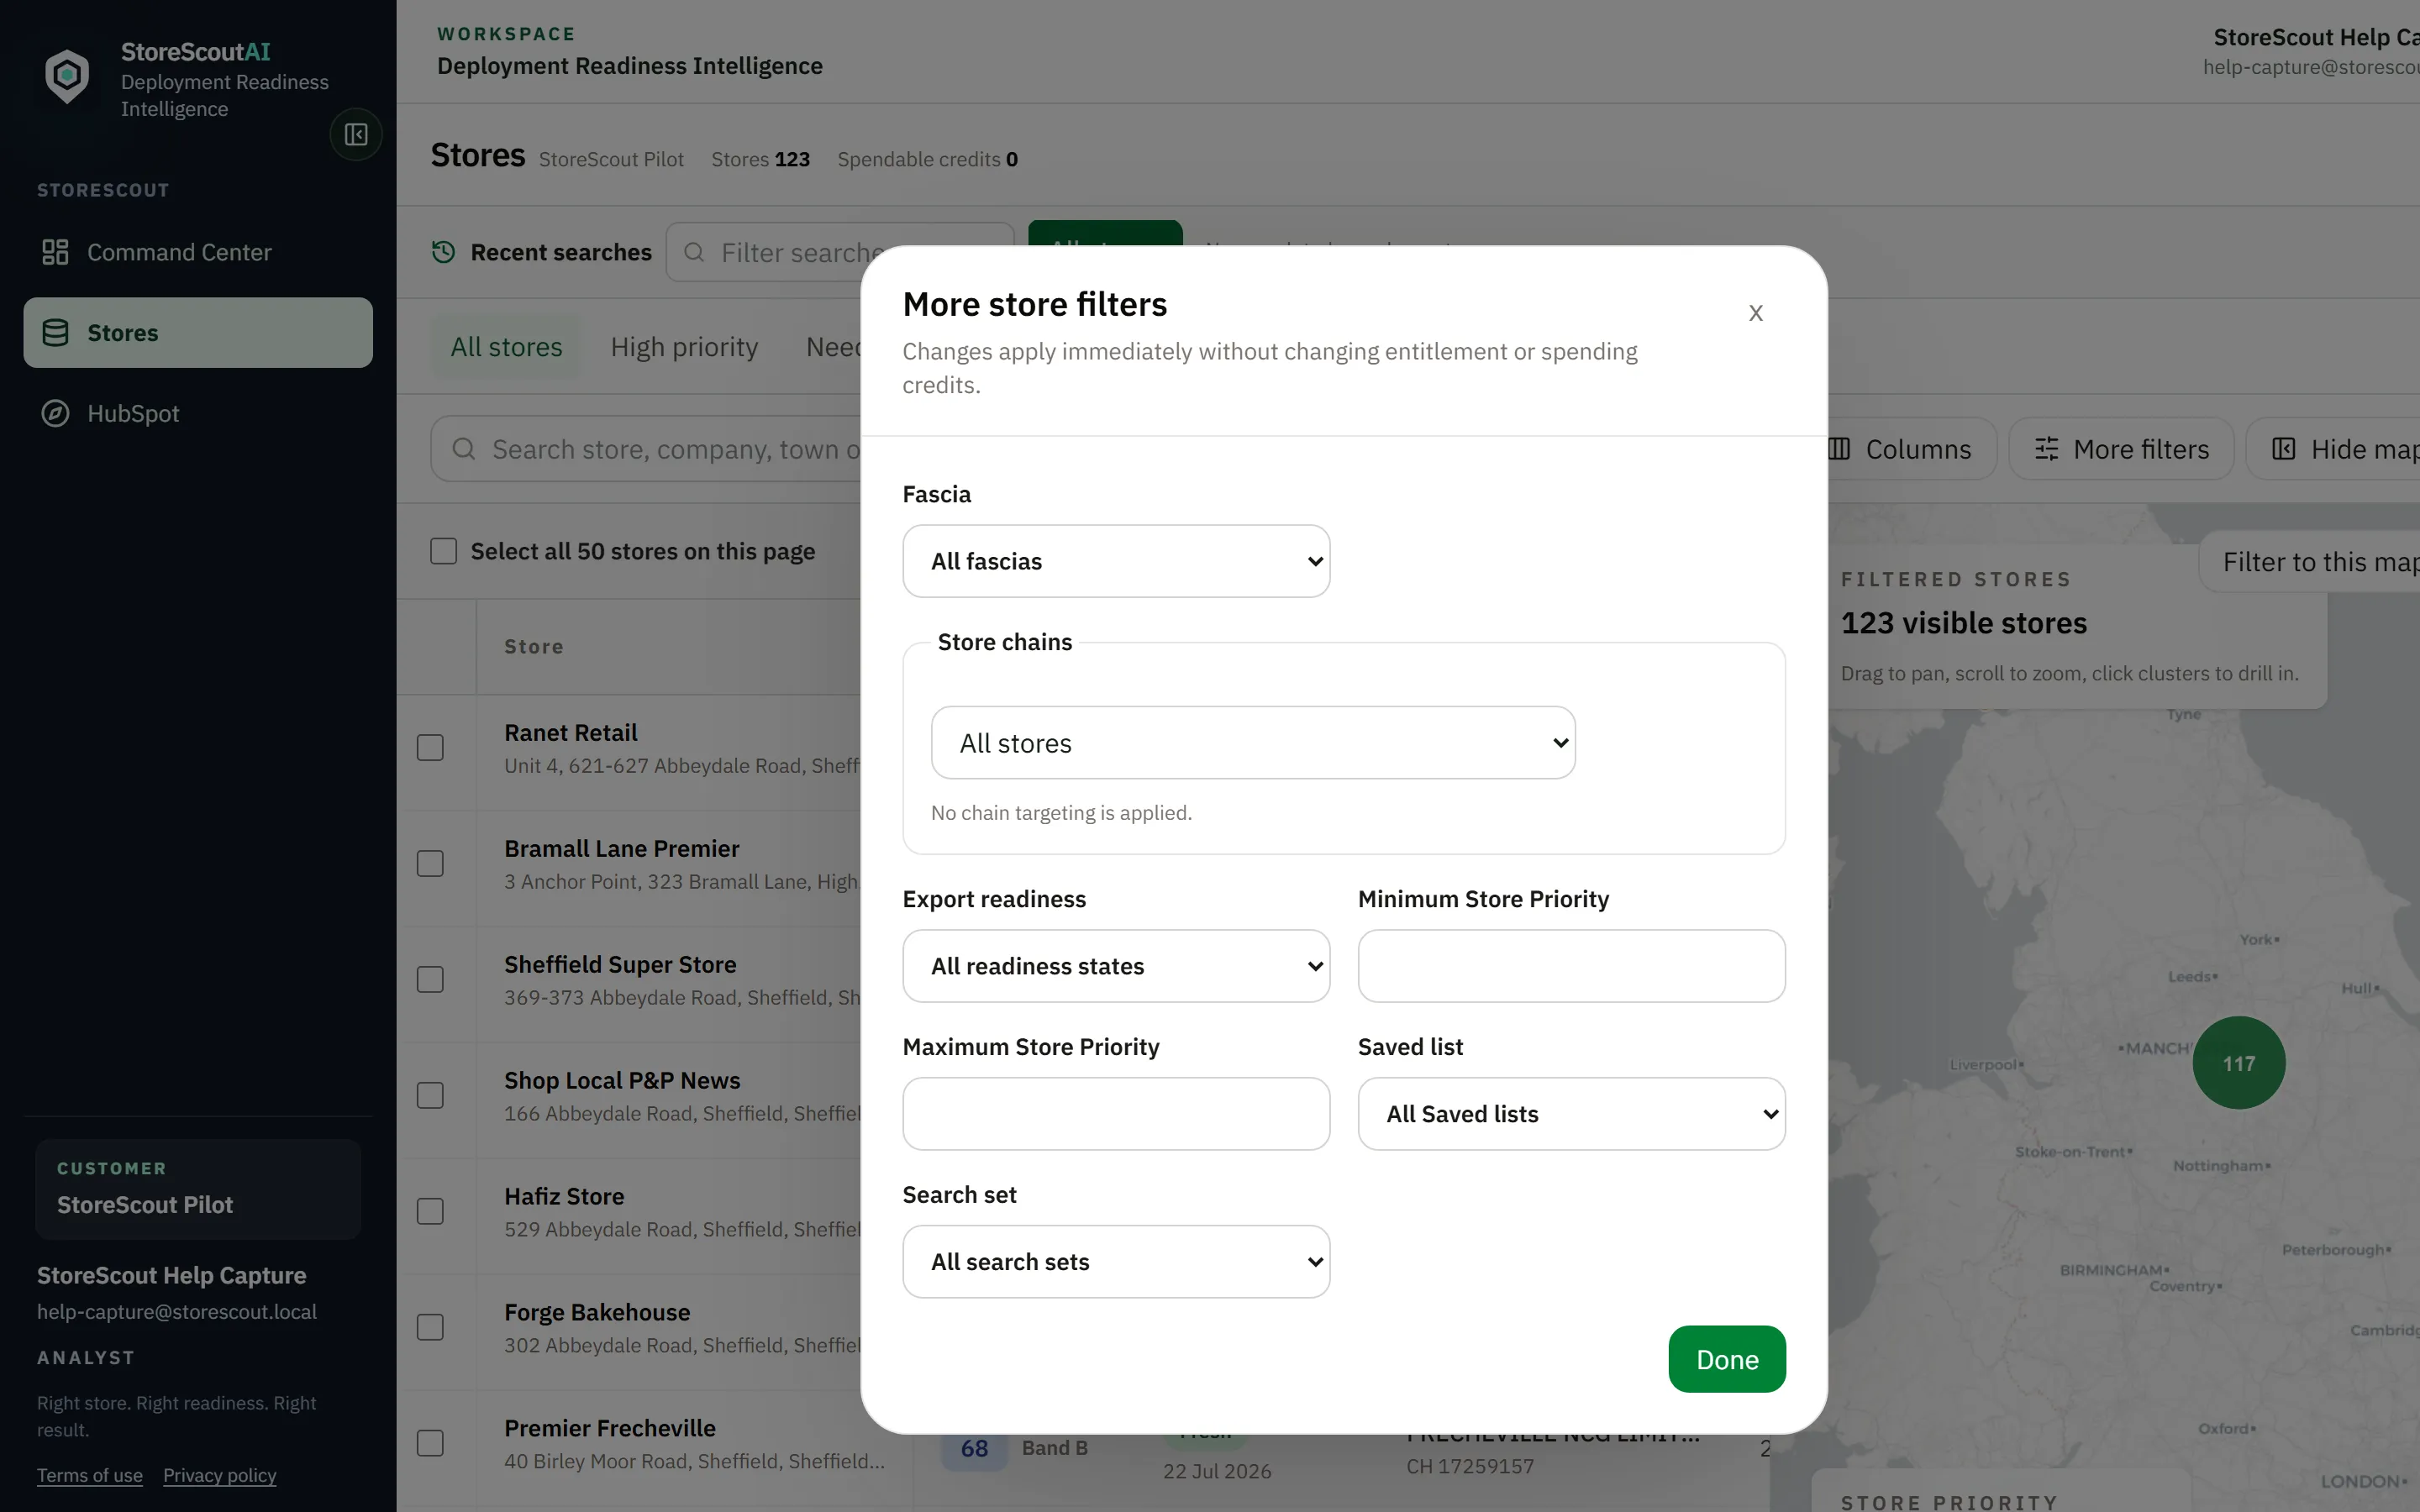Viewport: 2420px width, 1512px height.
Task: Open Command Center in sidebar
Action: click(198, 252)
